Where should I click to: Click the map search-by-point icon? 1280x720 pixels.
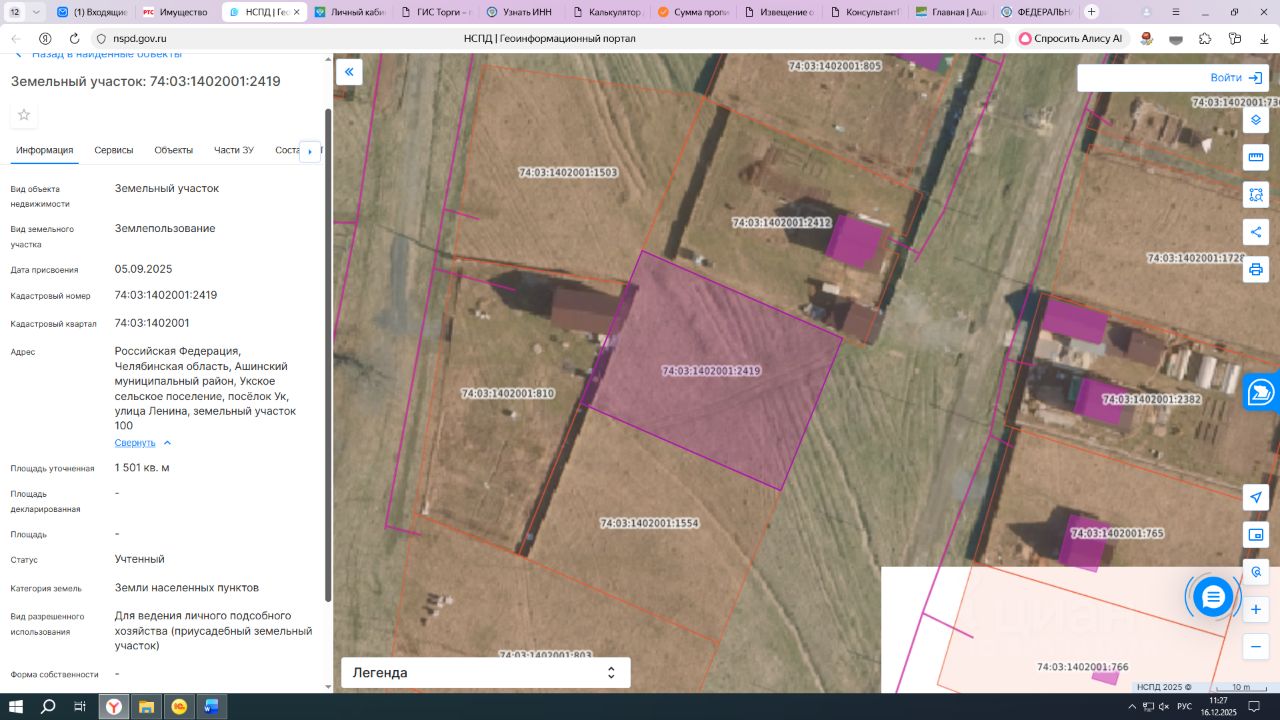1256,572
